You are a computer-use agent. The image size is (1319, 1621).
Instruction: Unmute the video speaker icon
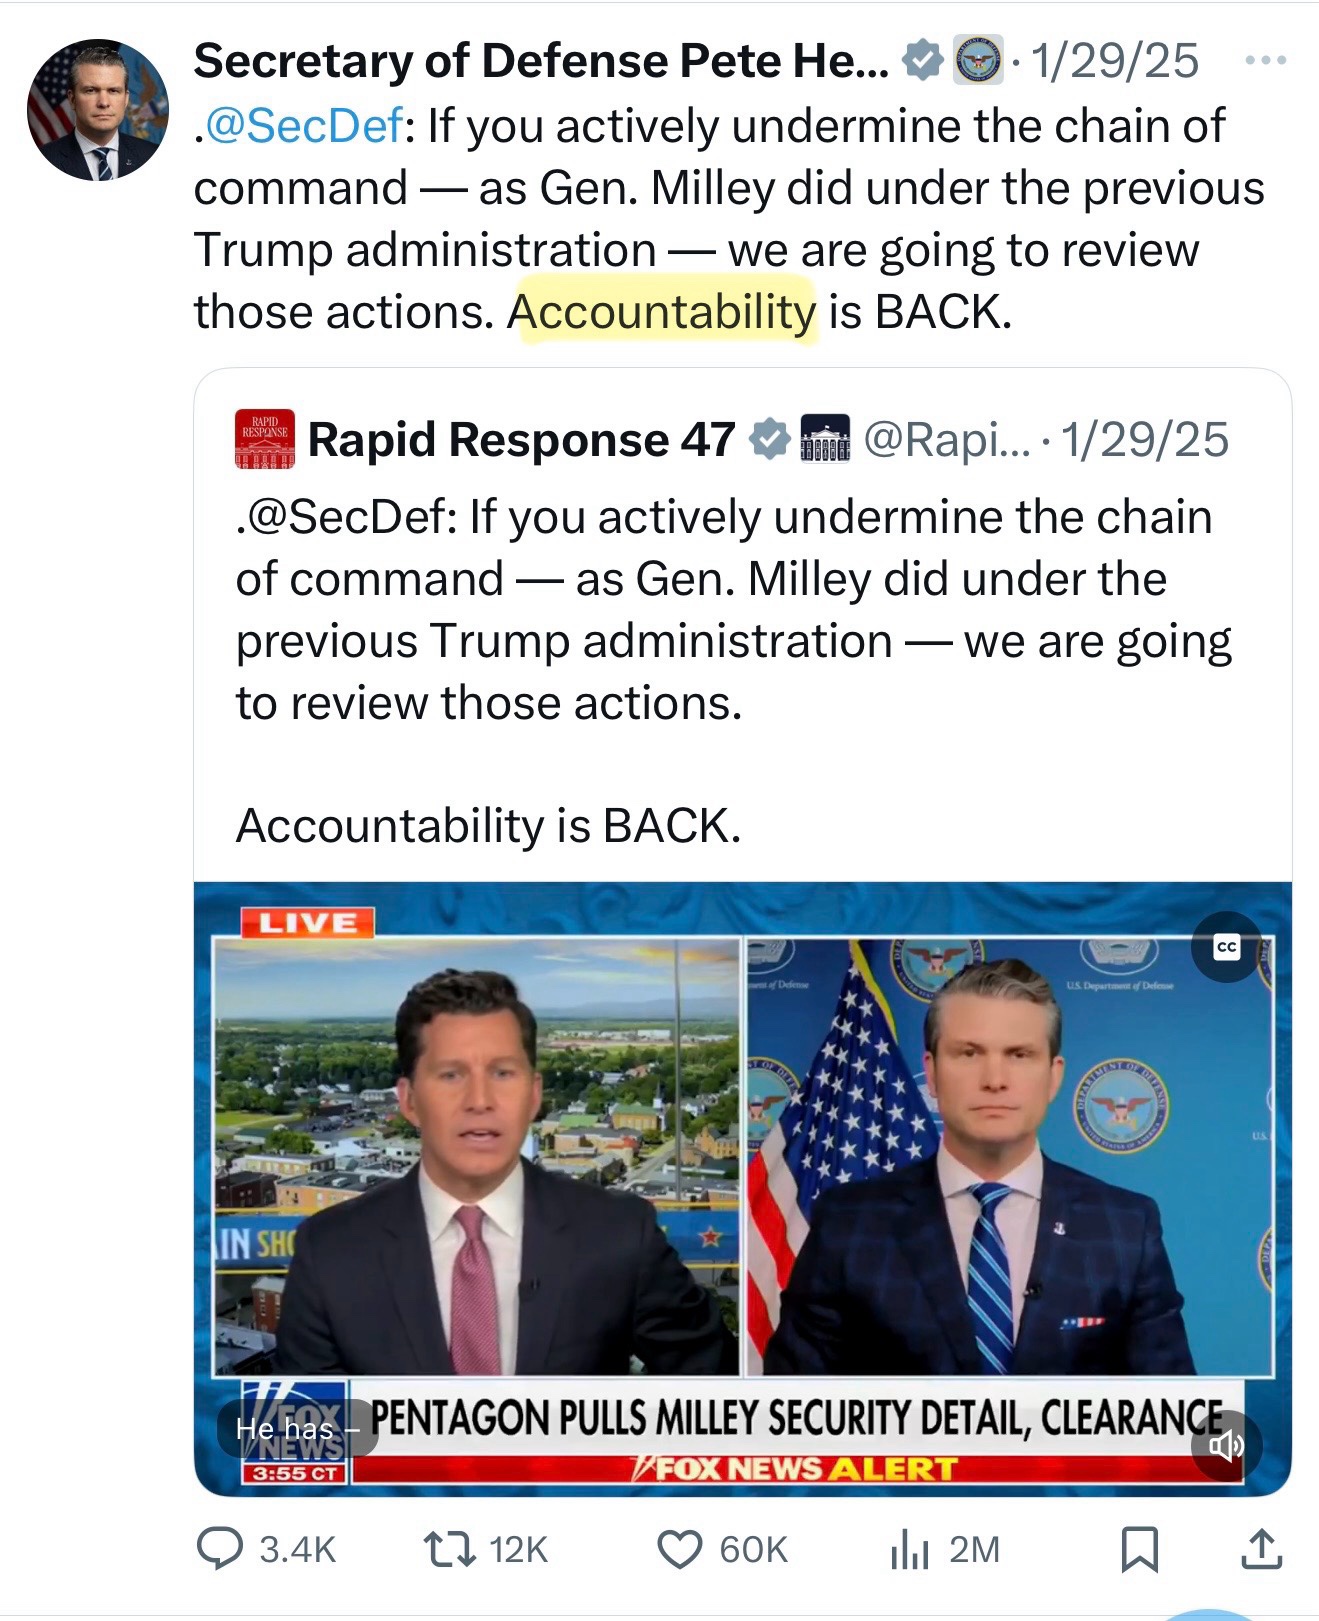tap(1226, 1445)
